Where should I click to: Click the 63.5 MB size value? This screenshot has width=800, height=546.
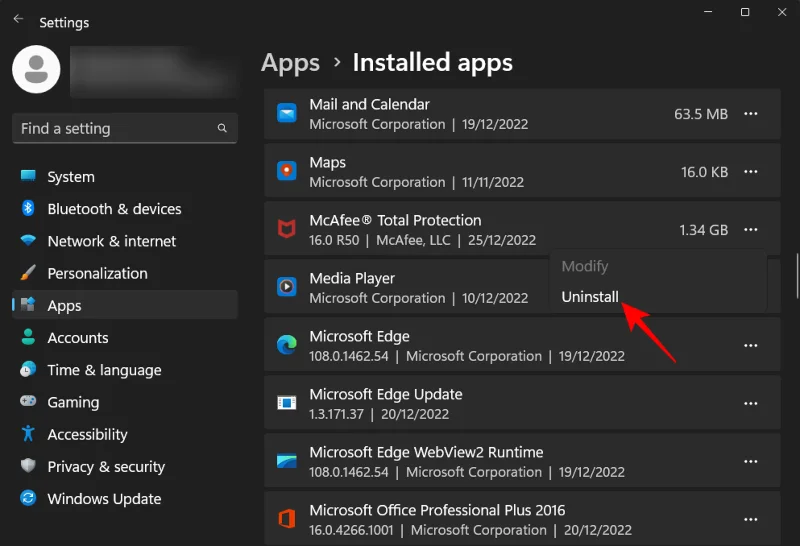coord(701,114)
